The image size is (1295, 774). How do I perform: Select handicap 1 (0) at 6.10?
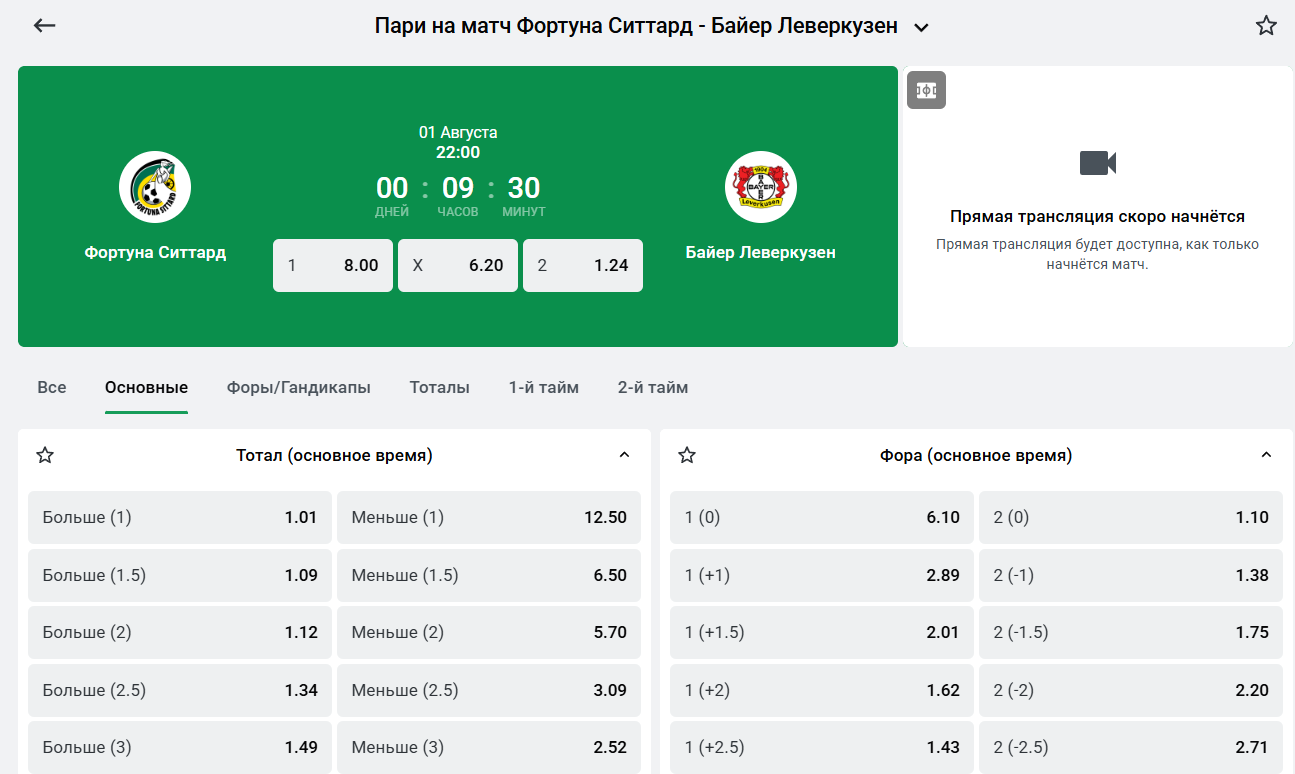pyautogui.click(x=822, y=517)
